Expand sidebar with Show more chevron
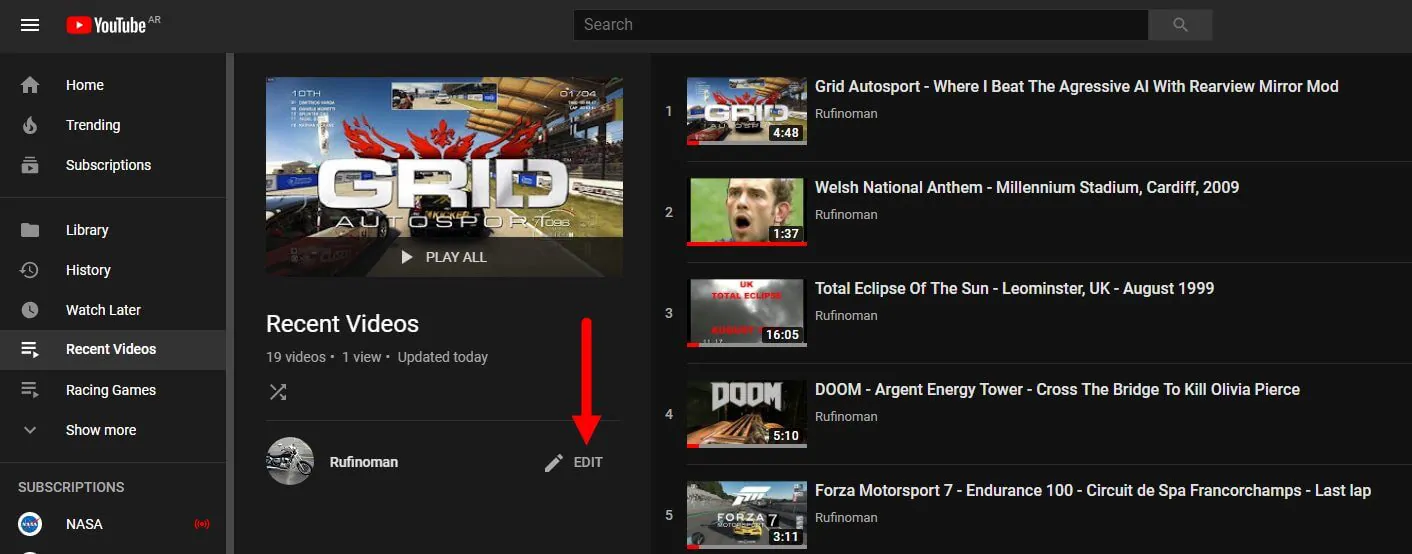This screenshot has height=554, width=1412. [30, 430]
